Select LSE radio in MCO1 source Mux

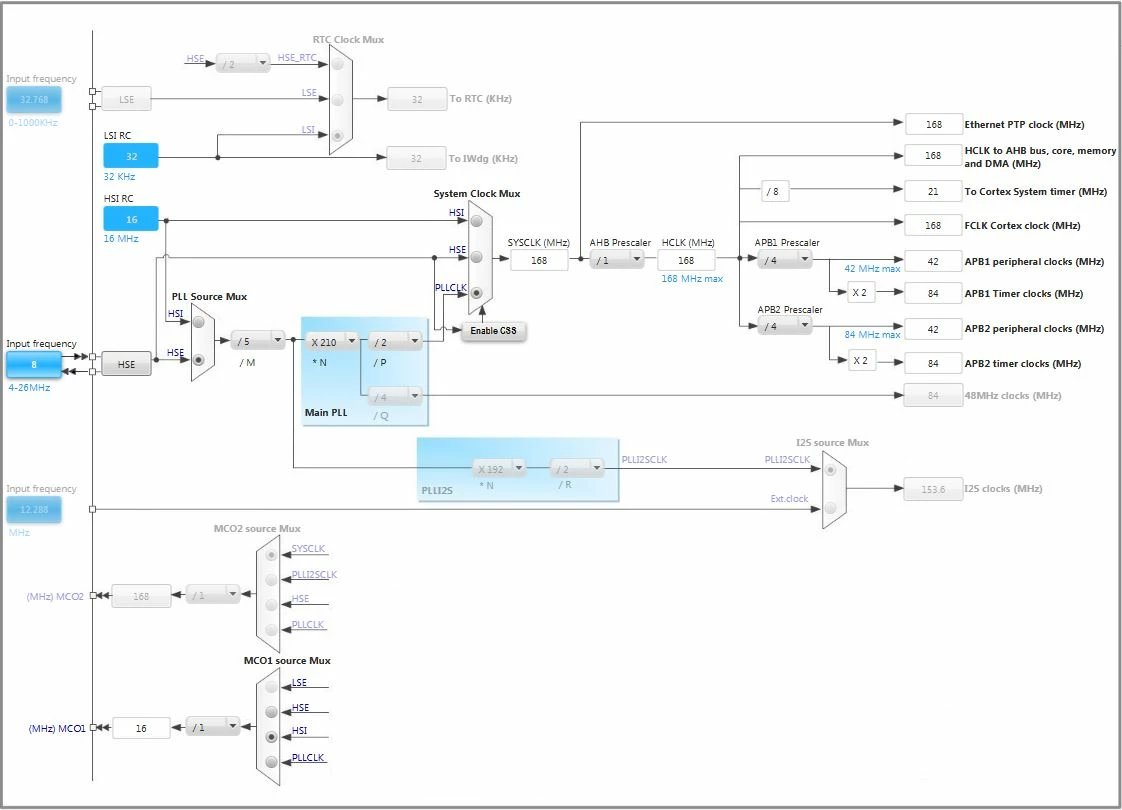(x=271, y=687)
